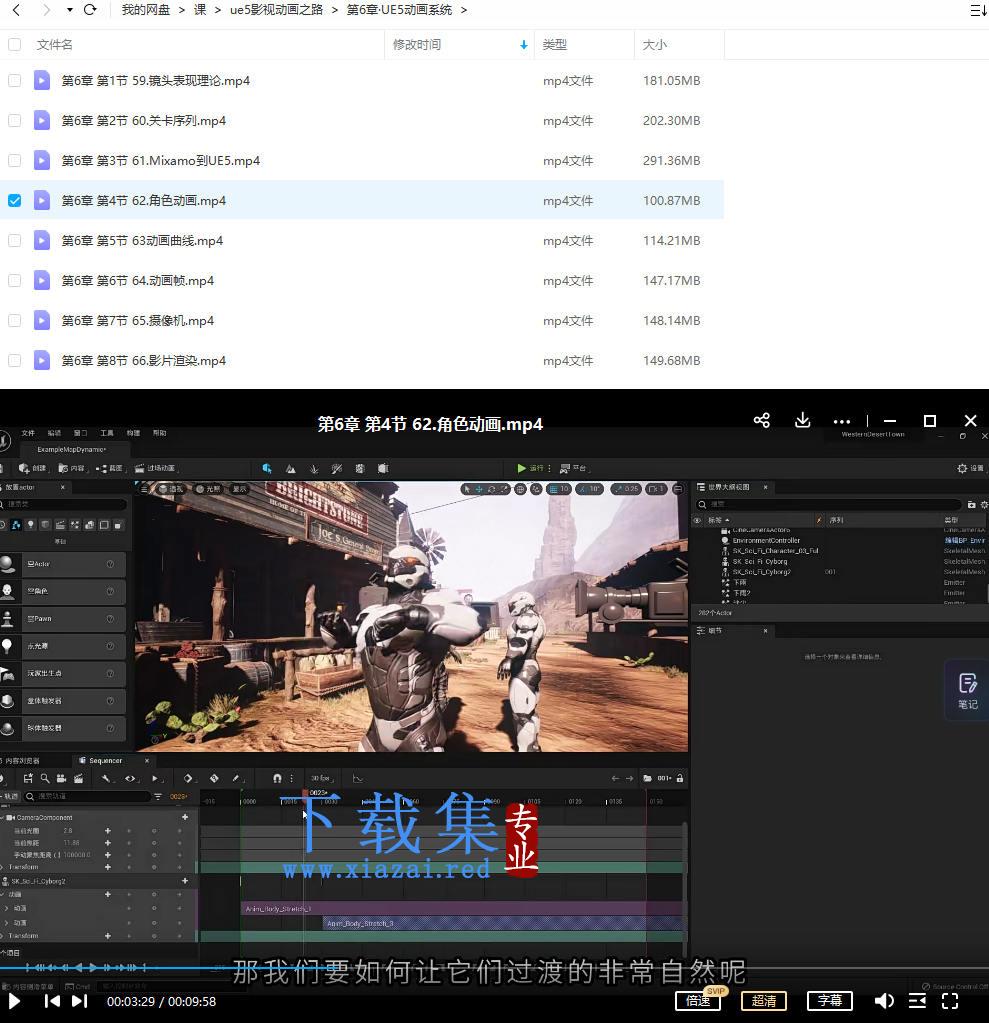Share the playing video

point(761,420)
